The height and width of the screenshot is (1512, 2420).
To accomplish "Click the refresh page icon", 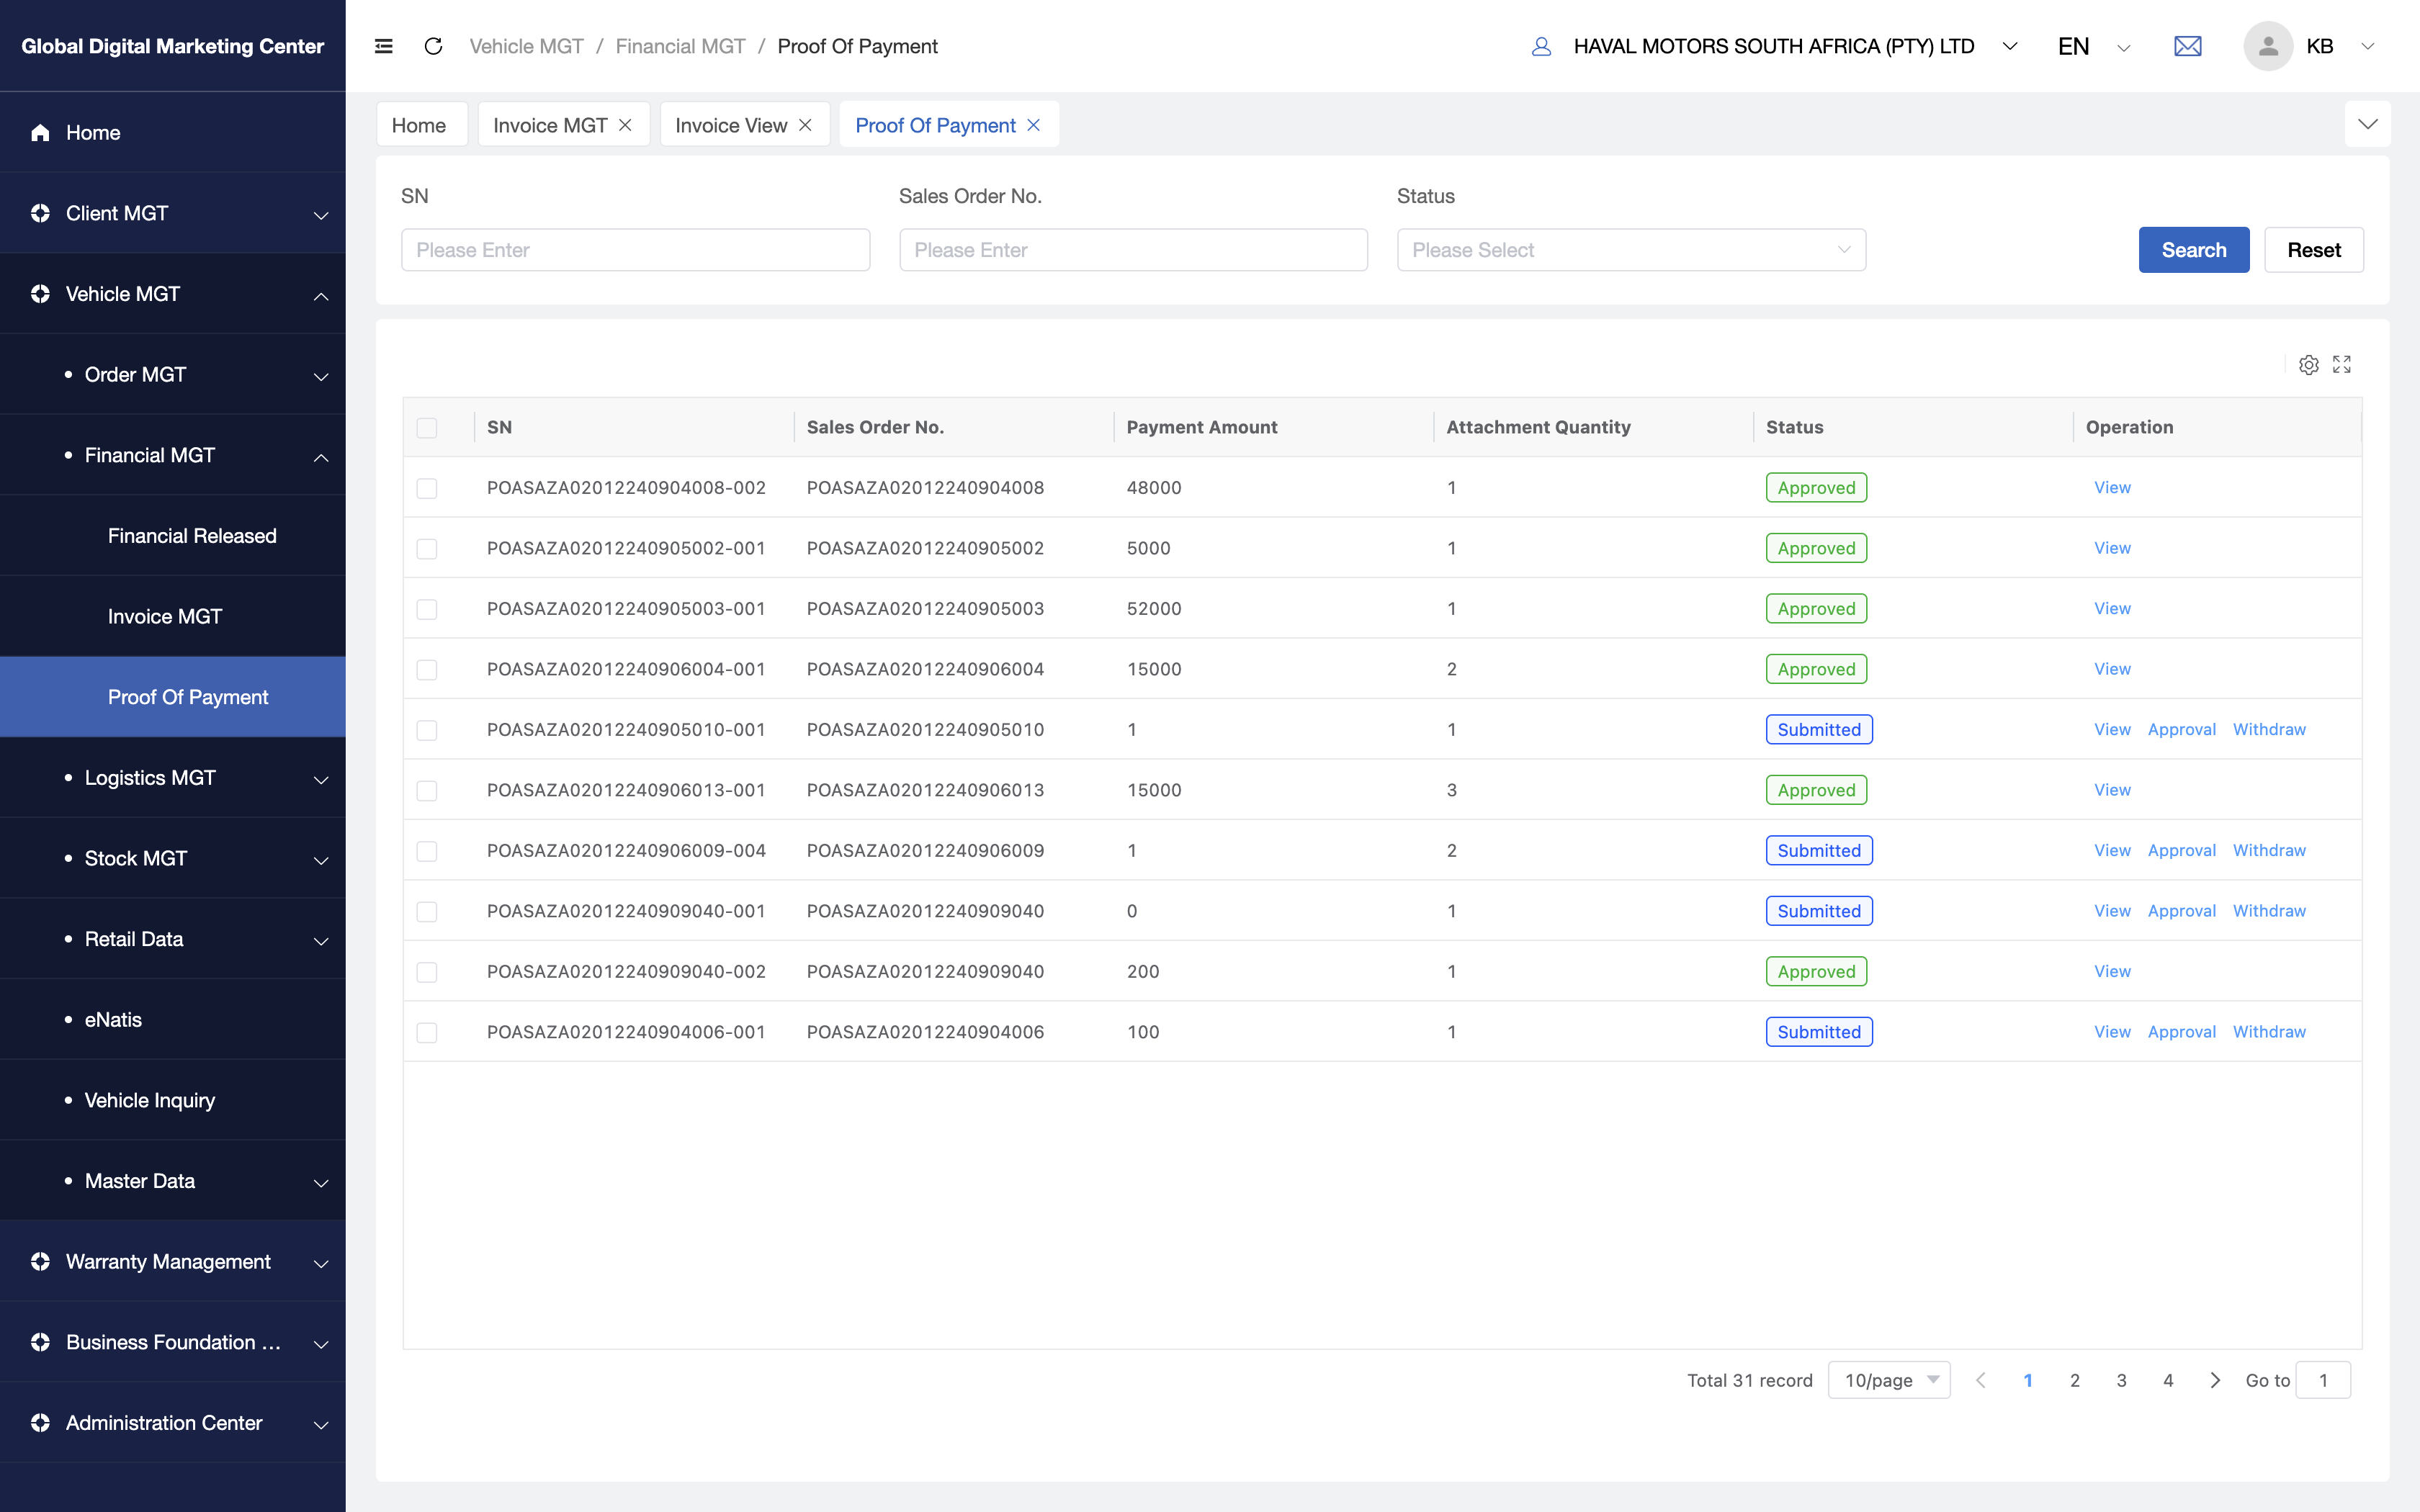I will click(433, 46).
